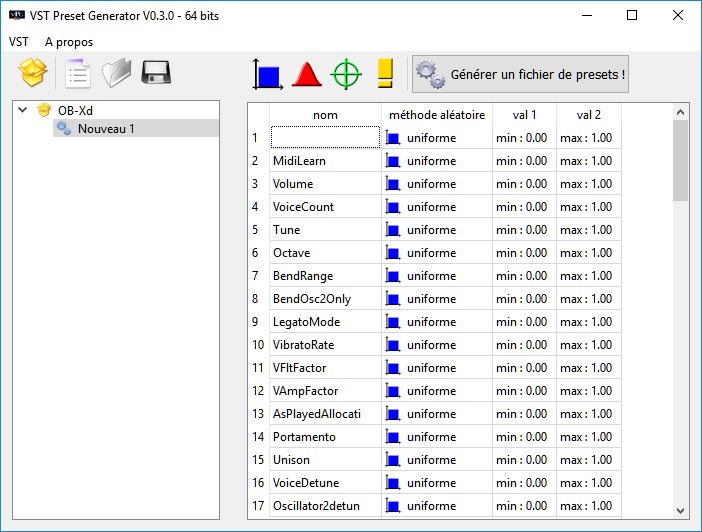Select the red triangle distribution tool

[x=307, y=74]
